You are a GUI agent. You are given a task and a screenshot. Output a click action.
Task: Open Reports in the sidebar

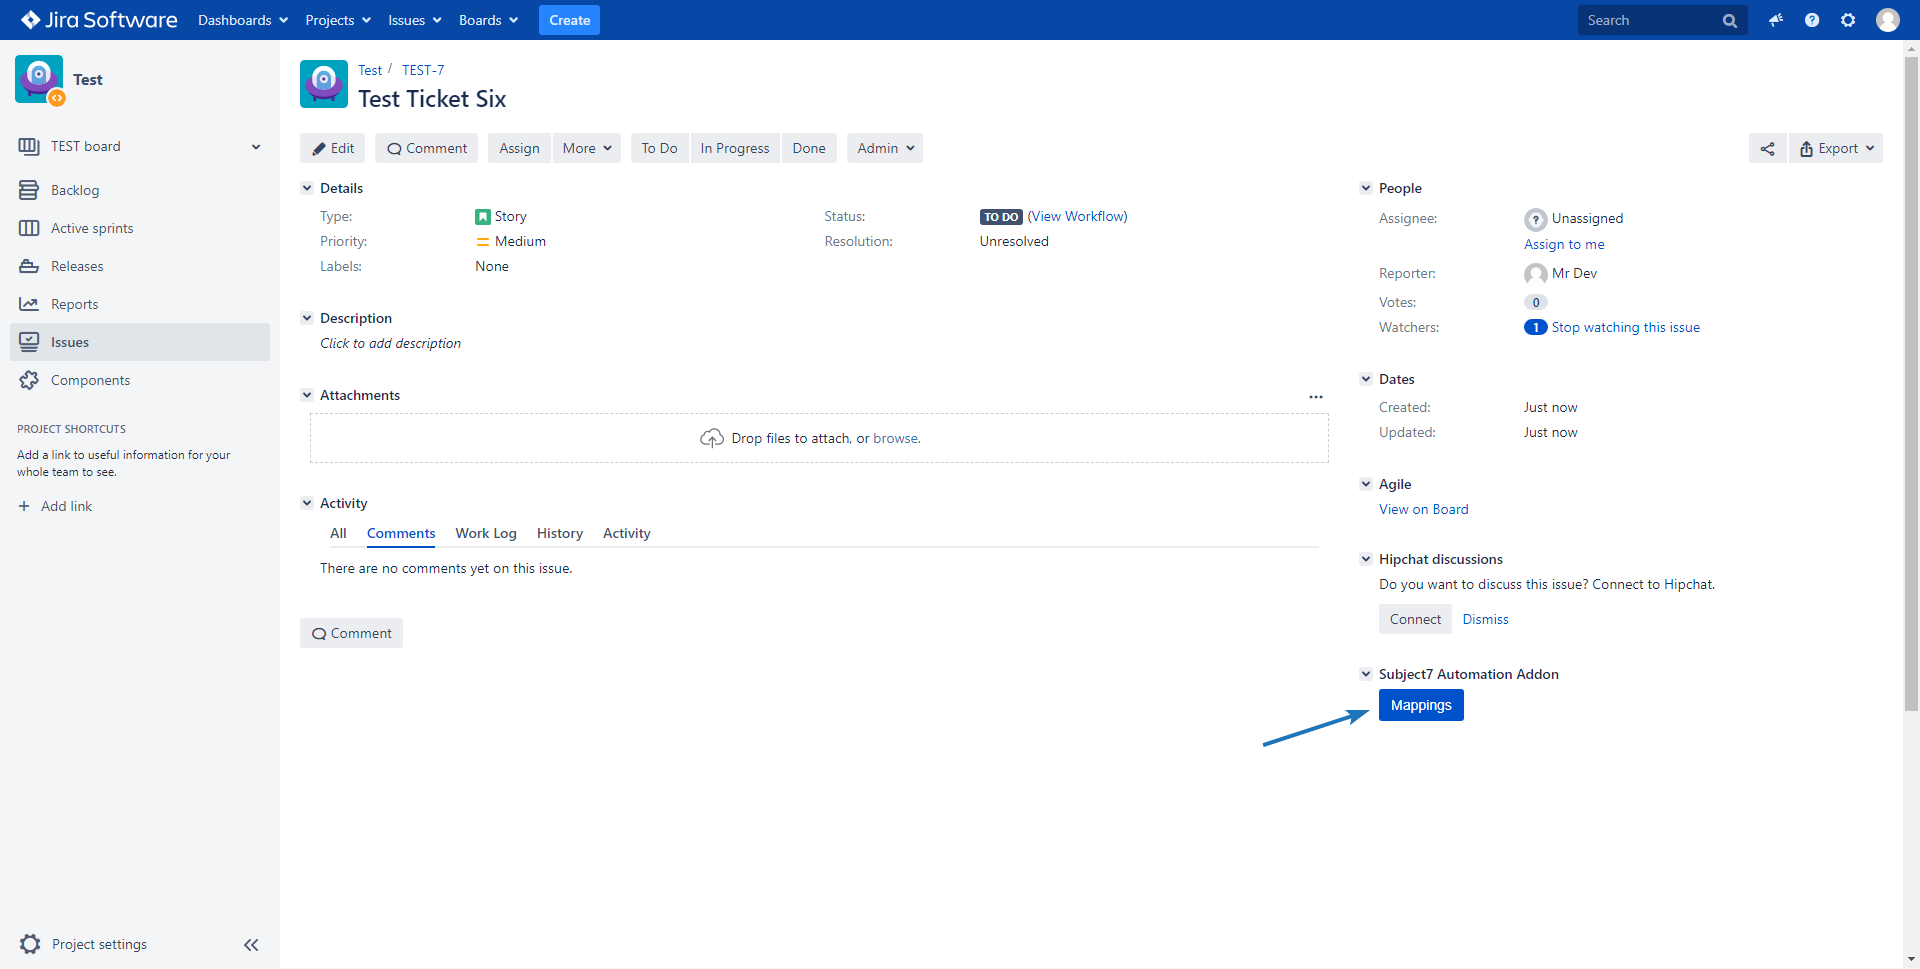(x=74, y=304)
